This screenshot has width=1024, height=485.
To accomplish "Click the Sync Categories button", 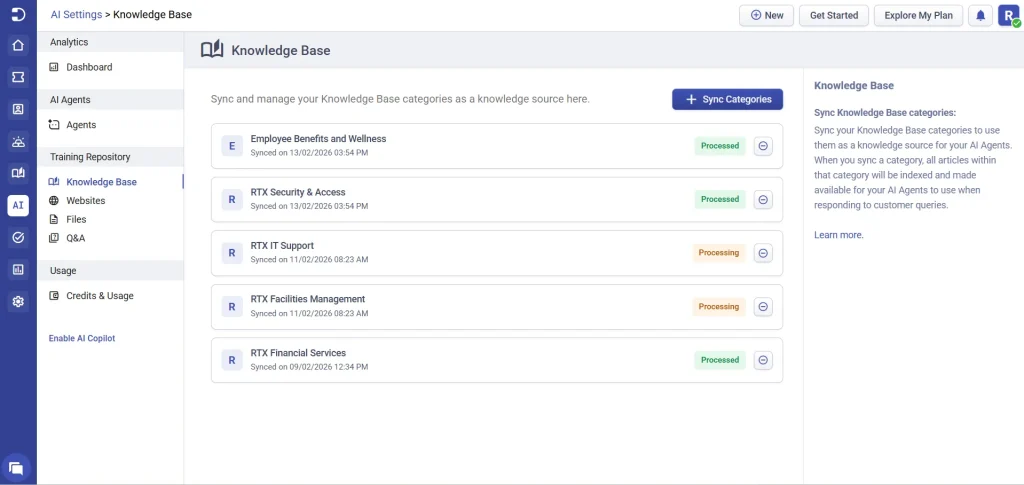I will [728, 99].
